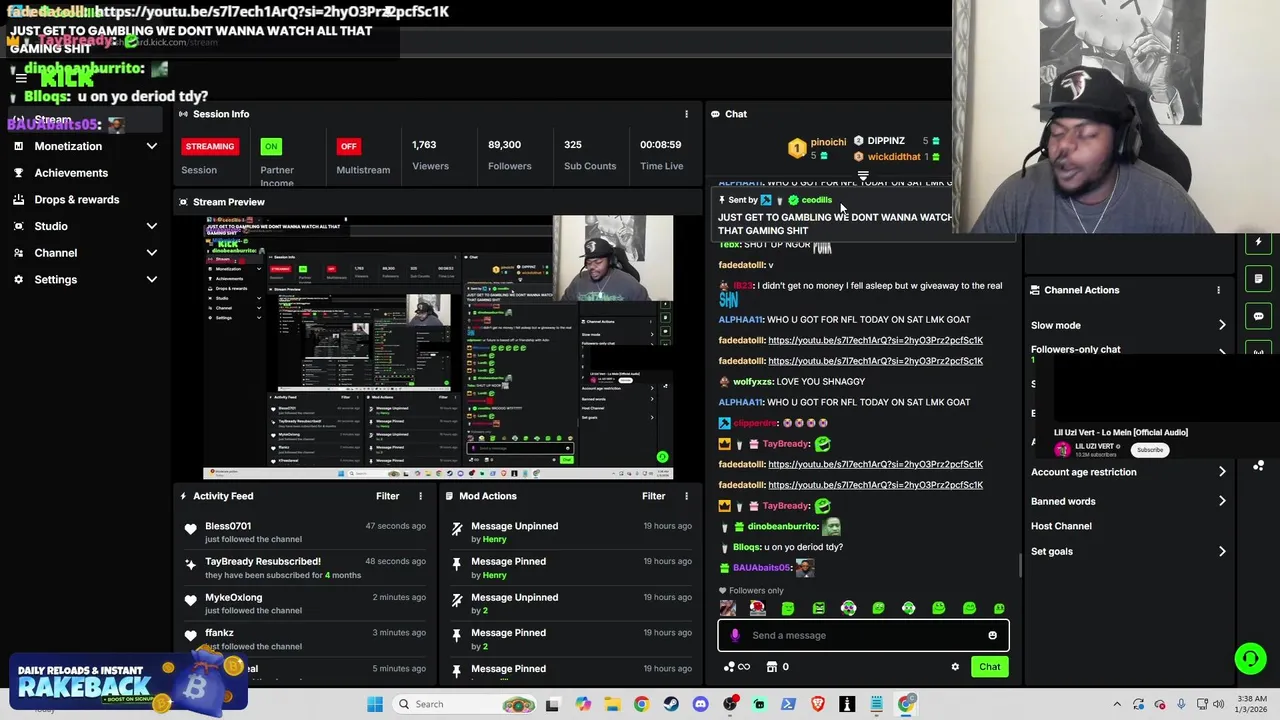
Task: Click Henry in the Message Unpinned entry
Action: 494,539
